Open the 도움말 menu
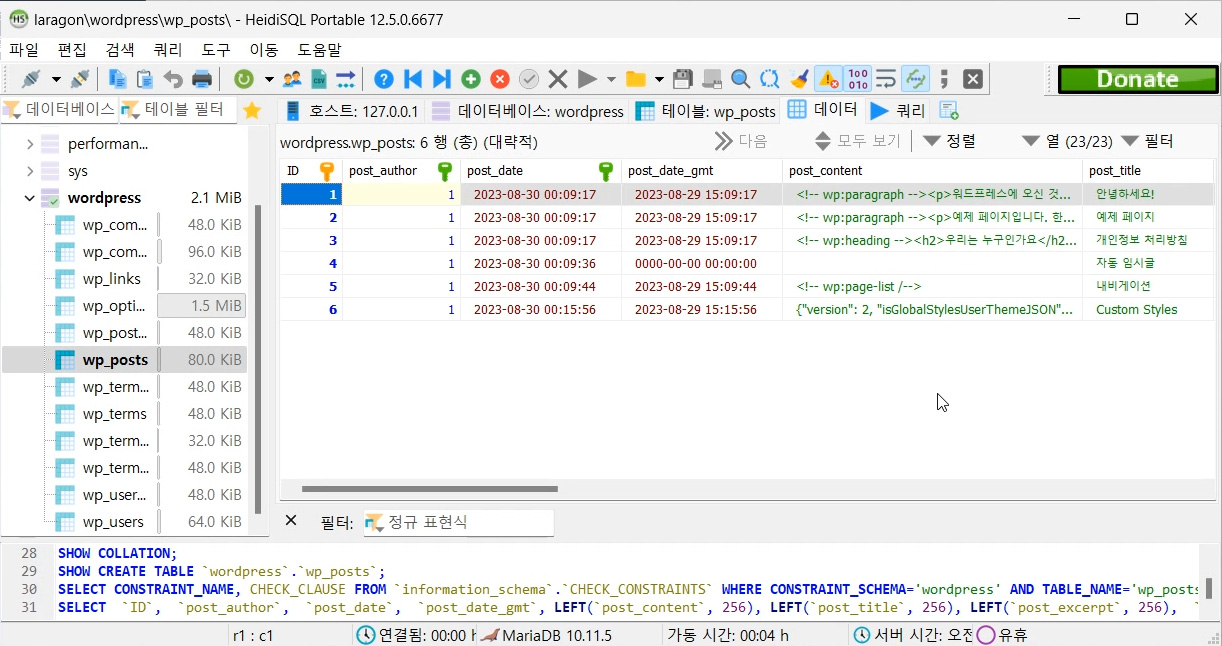The height and width of the screenshot is (646, 1222). pos(319,49)
